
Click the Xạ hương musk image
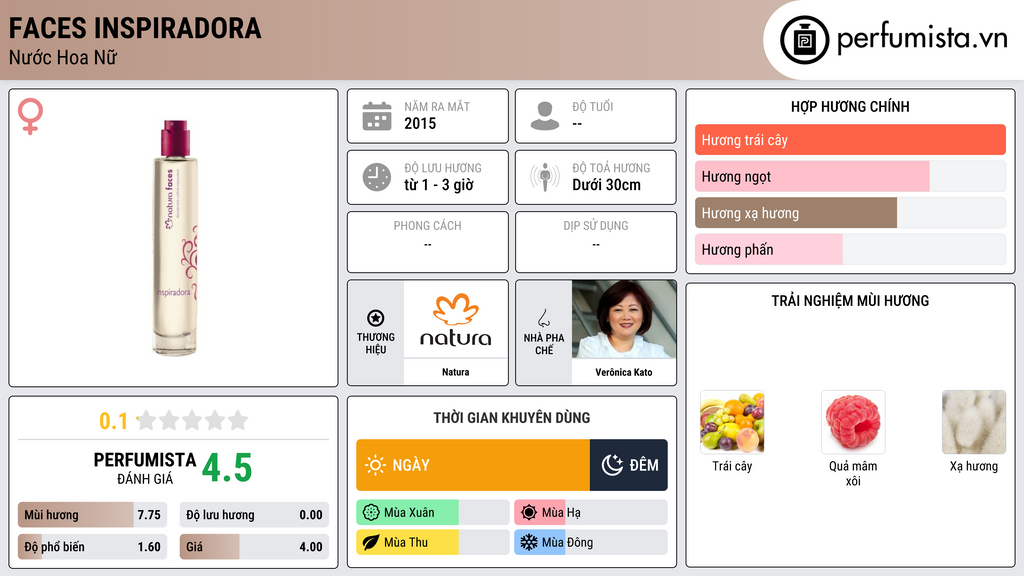(x=974, y=422)
